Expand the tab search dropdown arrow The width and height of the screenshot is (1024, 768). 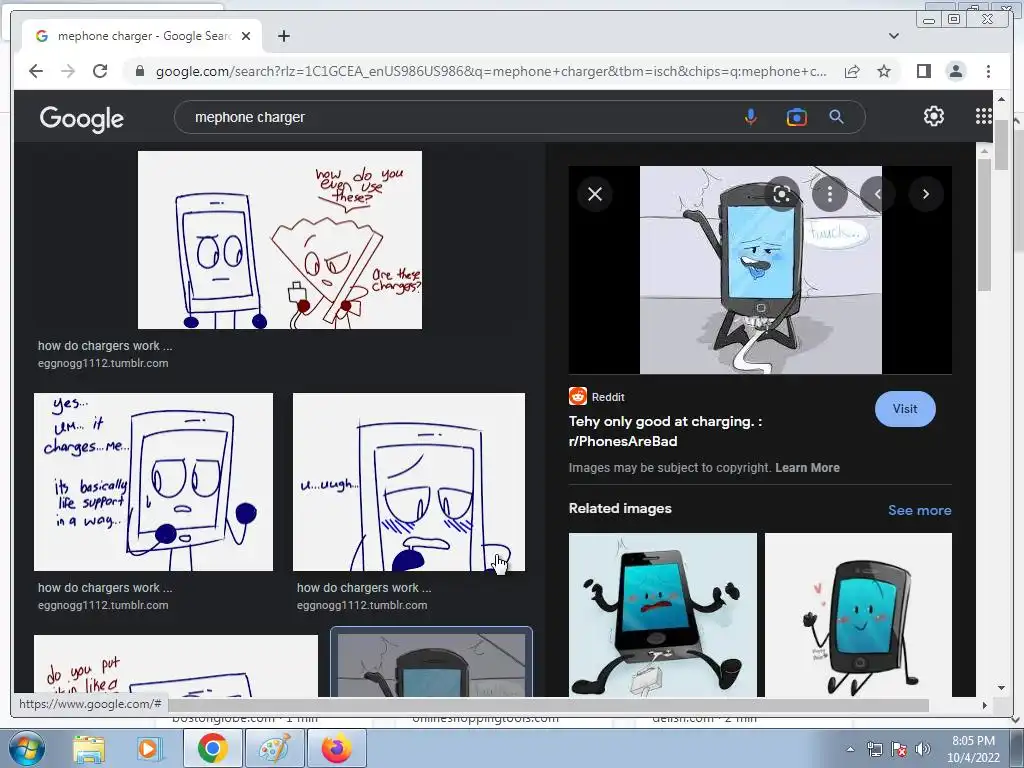tap(893, 36)
